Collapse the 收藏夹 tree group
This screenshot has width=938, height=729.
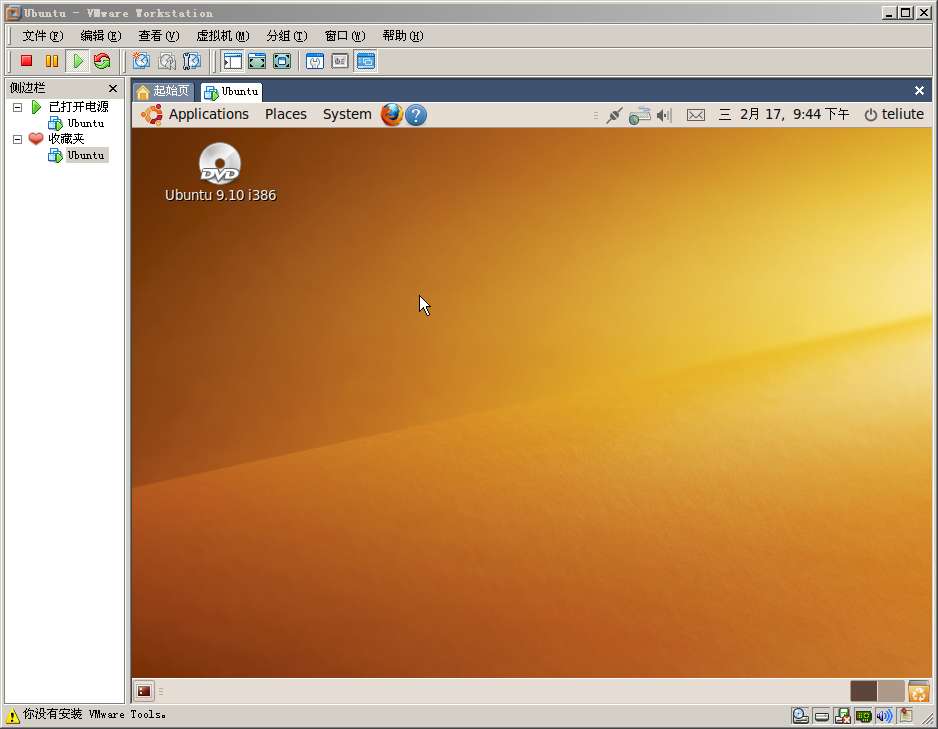[17, 139]
